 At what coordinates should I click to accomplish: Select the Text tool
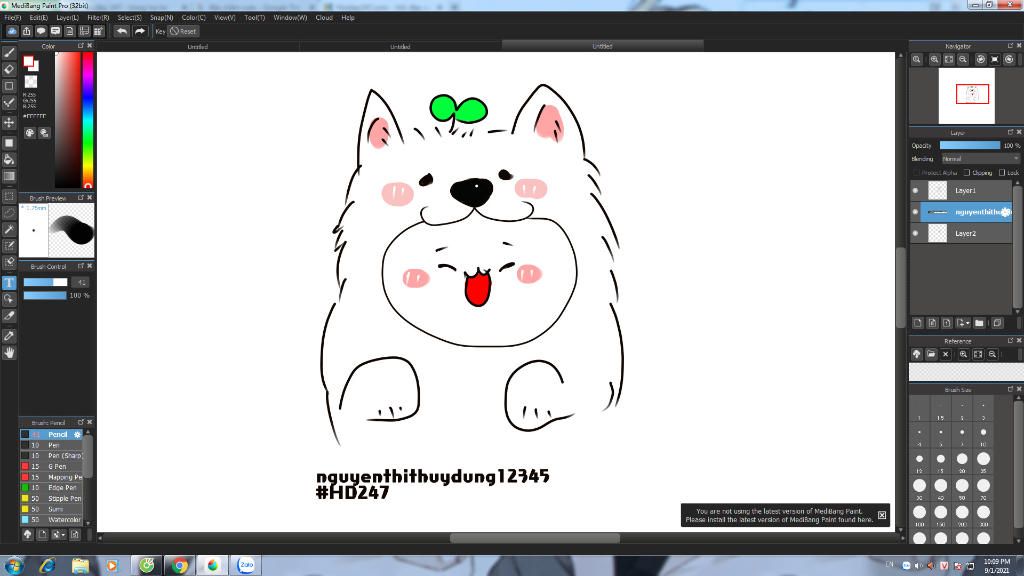[9, 283]
